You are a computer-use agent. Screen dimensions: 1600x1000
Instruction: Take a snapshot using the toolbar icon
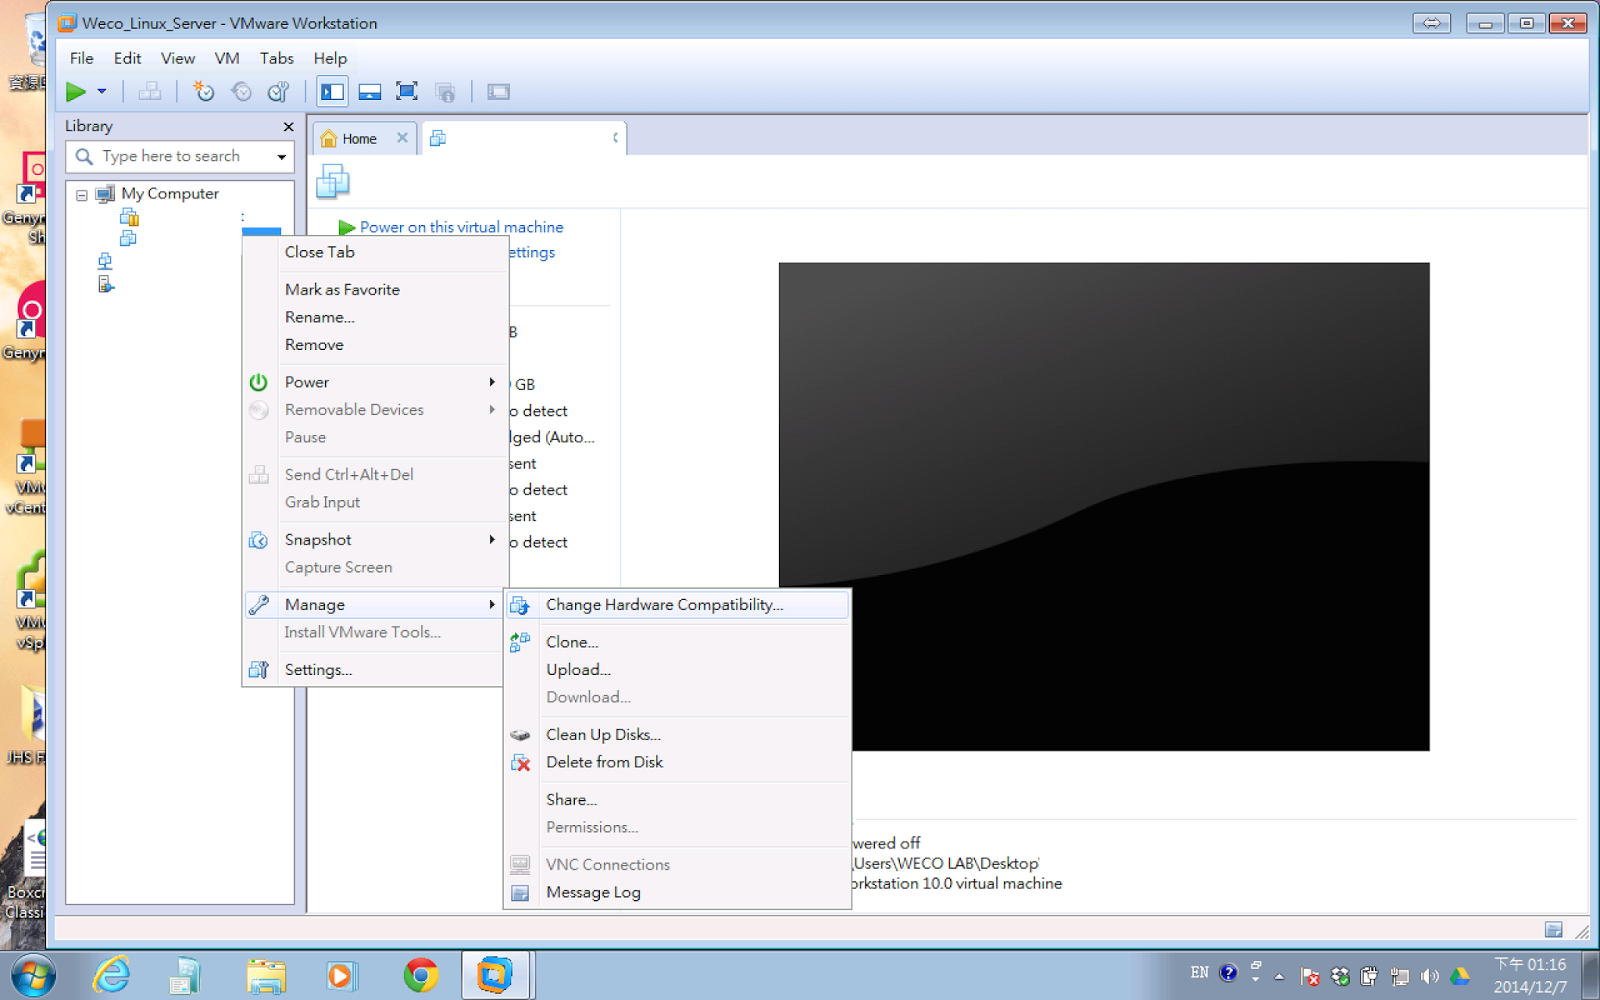pyautogui.click(x=204, y=92)
